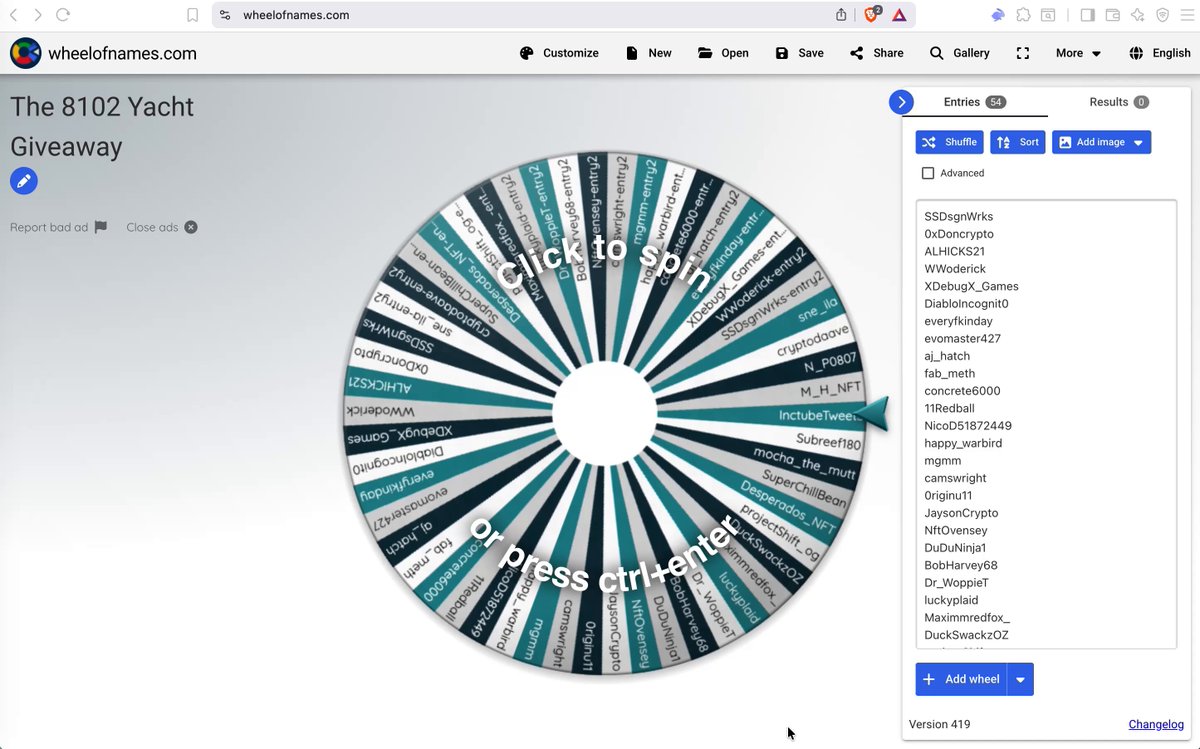This screenshot has height=749, width=1200.
Task: Open Brave Rewards triangle icon
Action: click(x=899, y=15)
